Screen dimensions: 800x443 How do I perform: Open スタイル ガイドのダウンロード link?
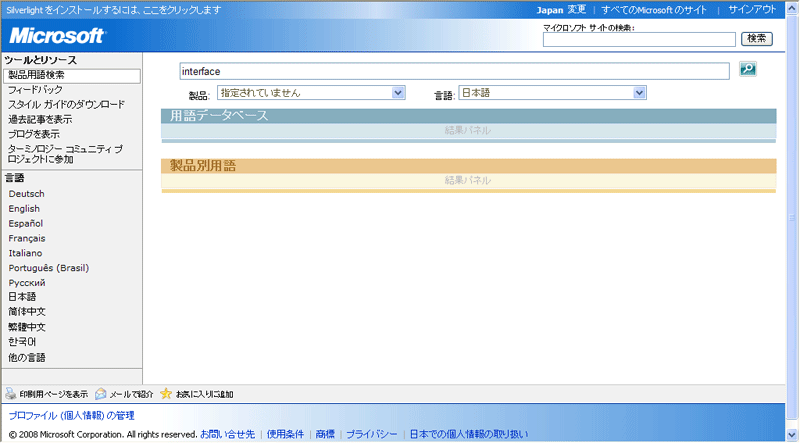tap(66, 105)
